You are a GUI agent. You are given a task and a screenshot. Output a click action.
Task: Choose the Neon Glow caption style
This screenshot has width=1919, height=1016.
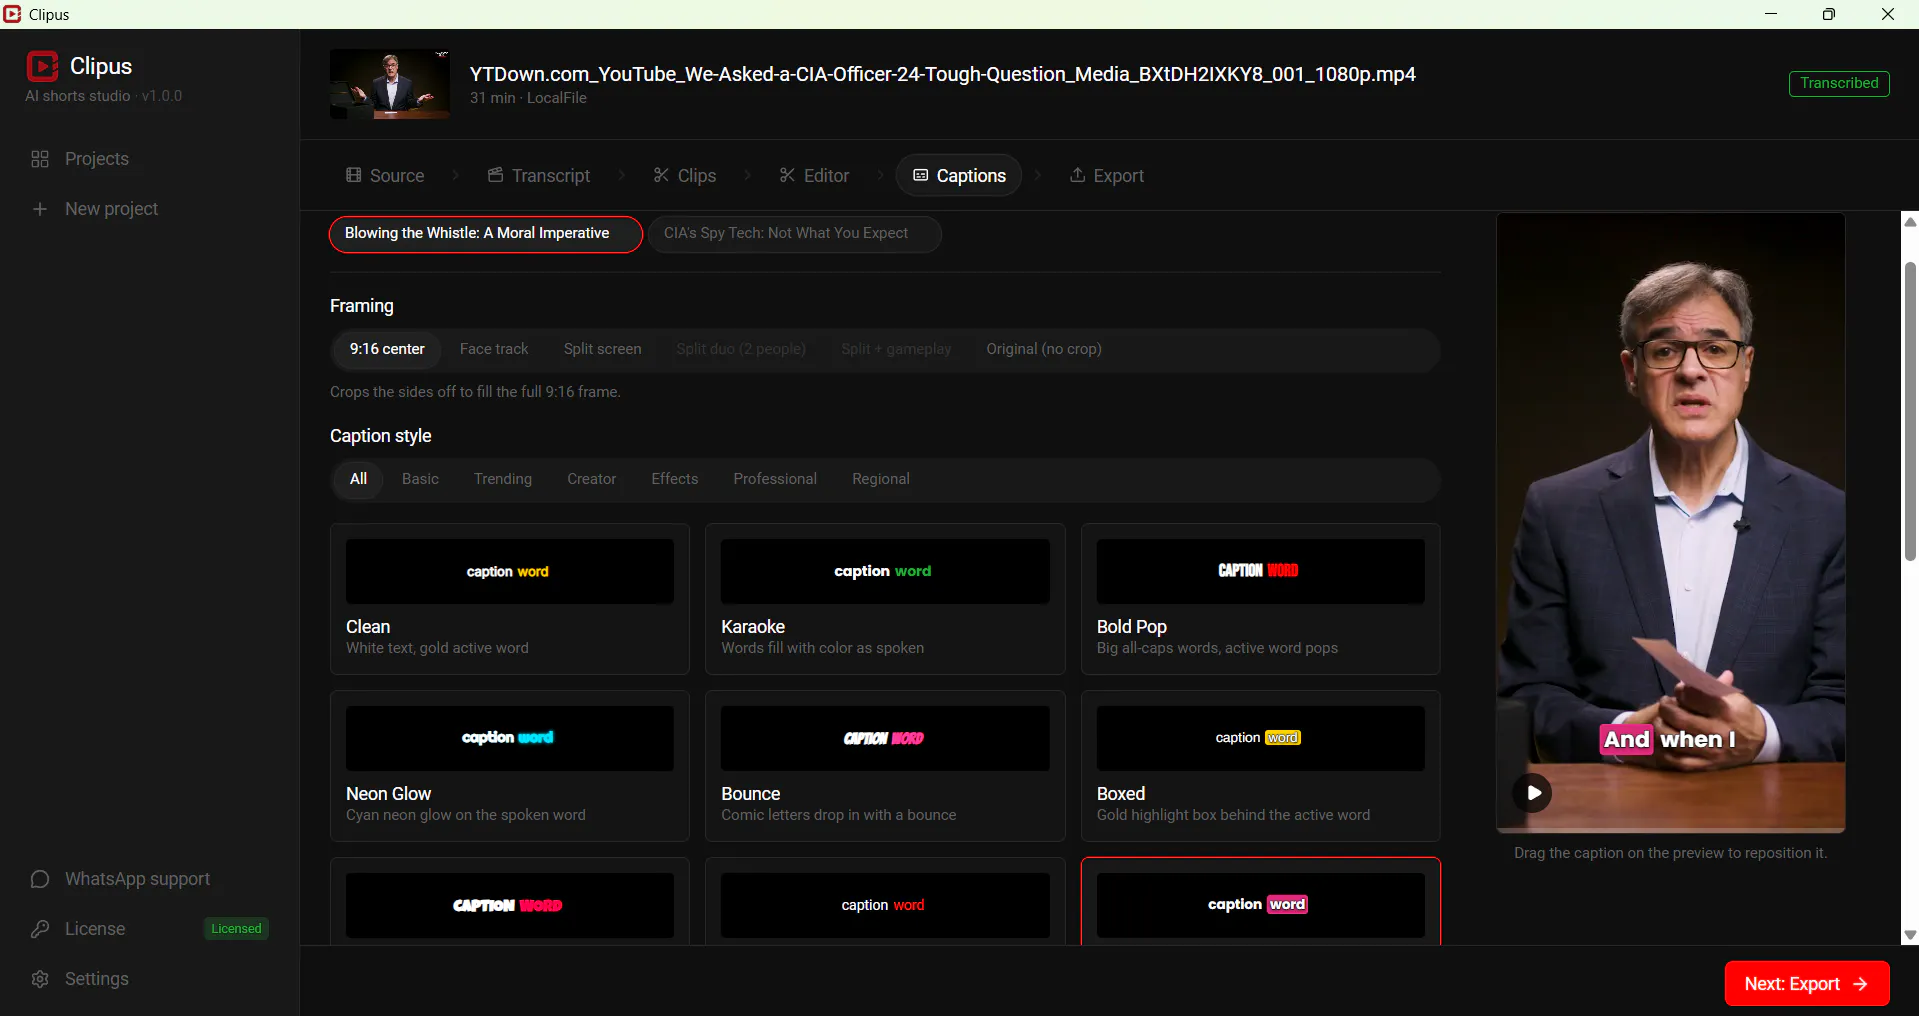pos(510,766)
